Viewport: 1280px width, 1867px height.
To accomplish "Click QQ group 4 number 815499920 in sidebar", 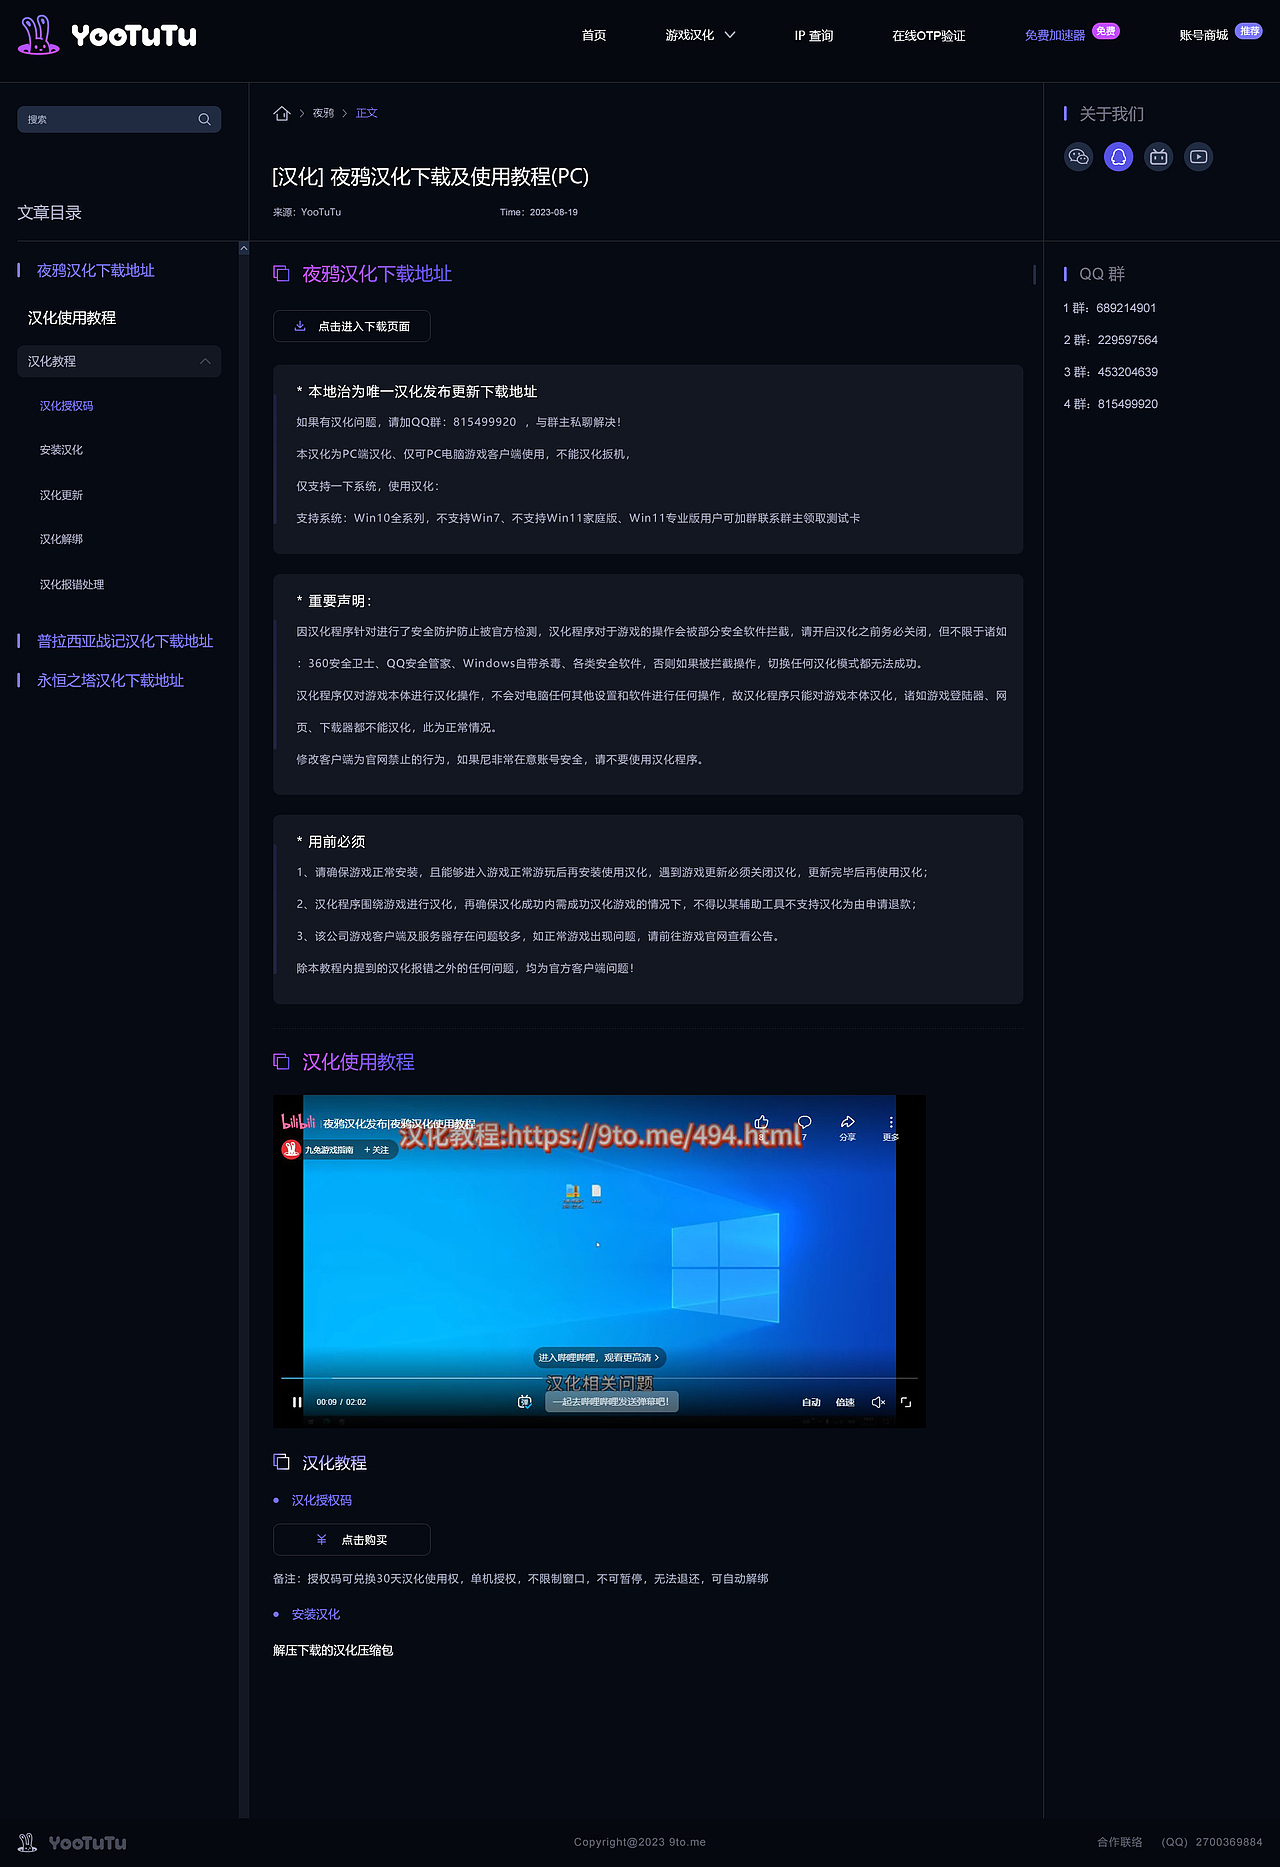I will pos(1128,404).
